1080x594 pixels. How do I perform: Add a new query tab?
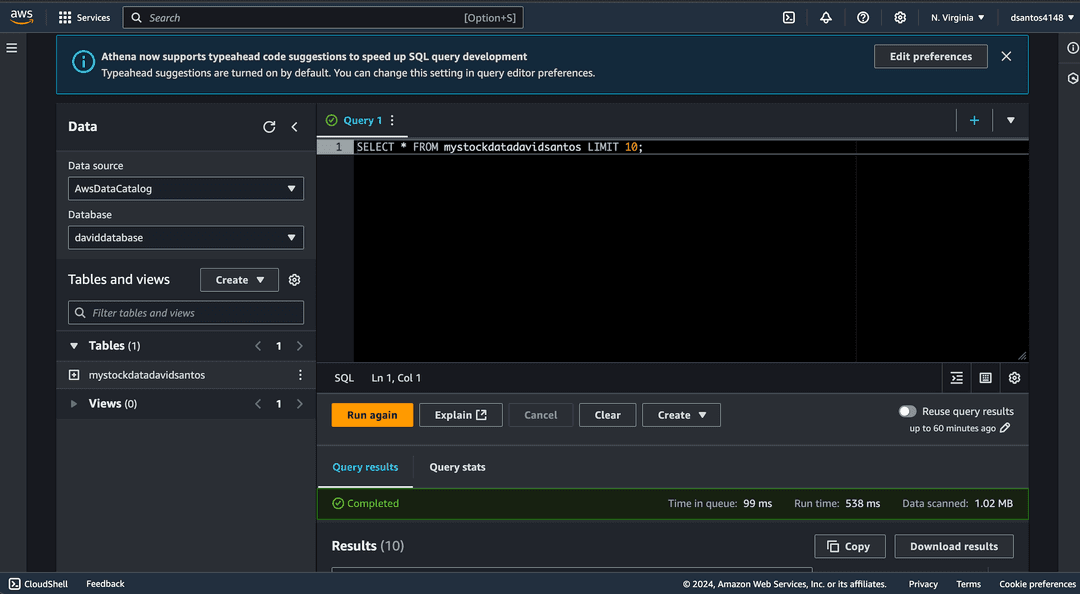click(974, 120)
